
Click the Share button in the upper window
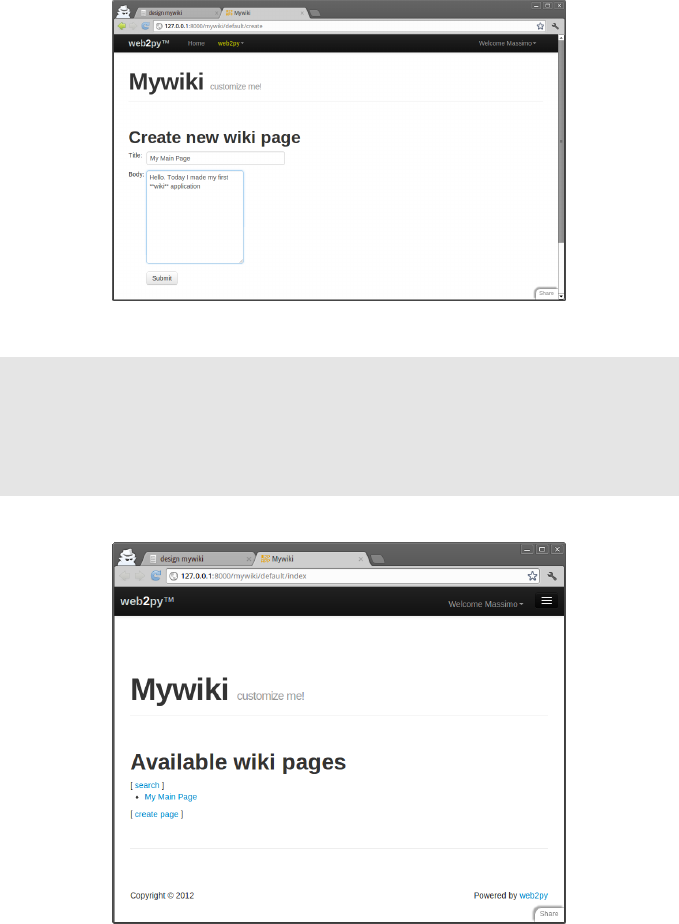tap(546, 293)
